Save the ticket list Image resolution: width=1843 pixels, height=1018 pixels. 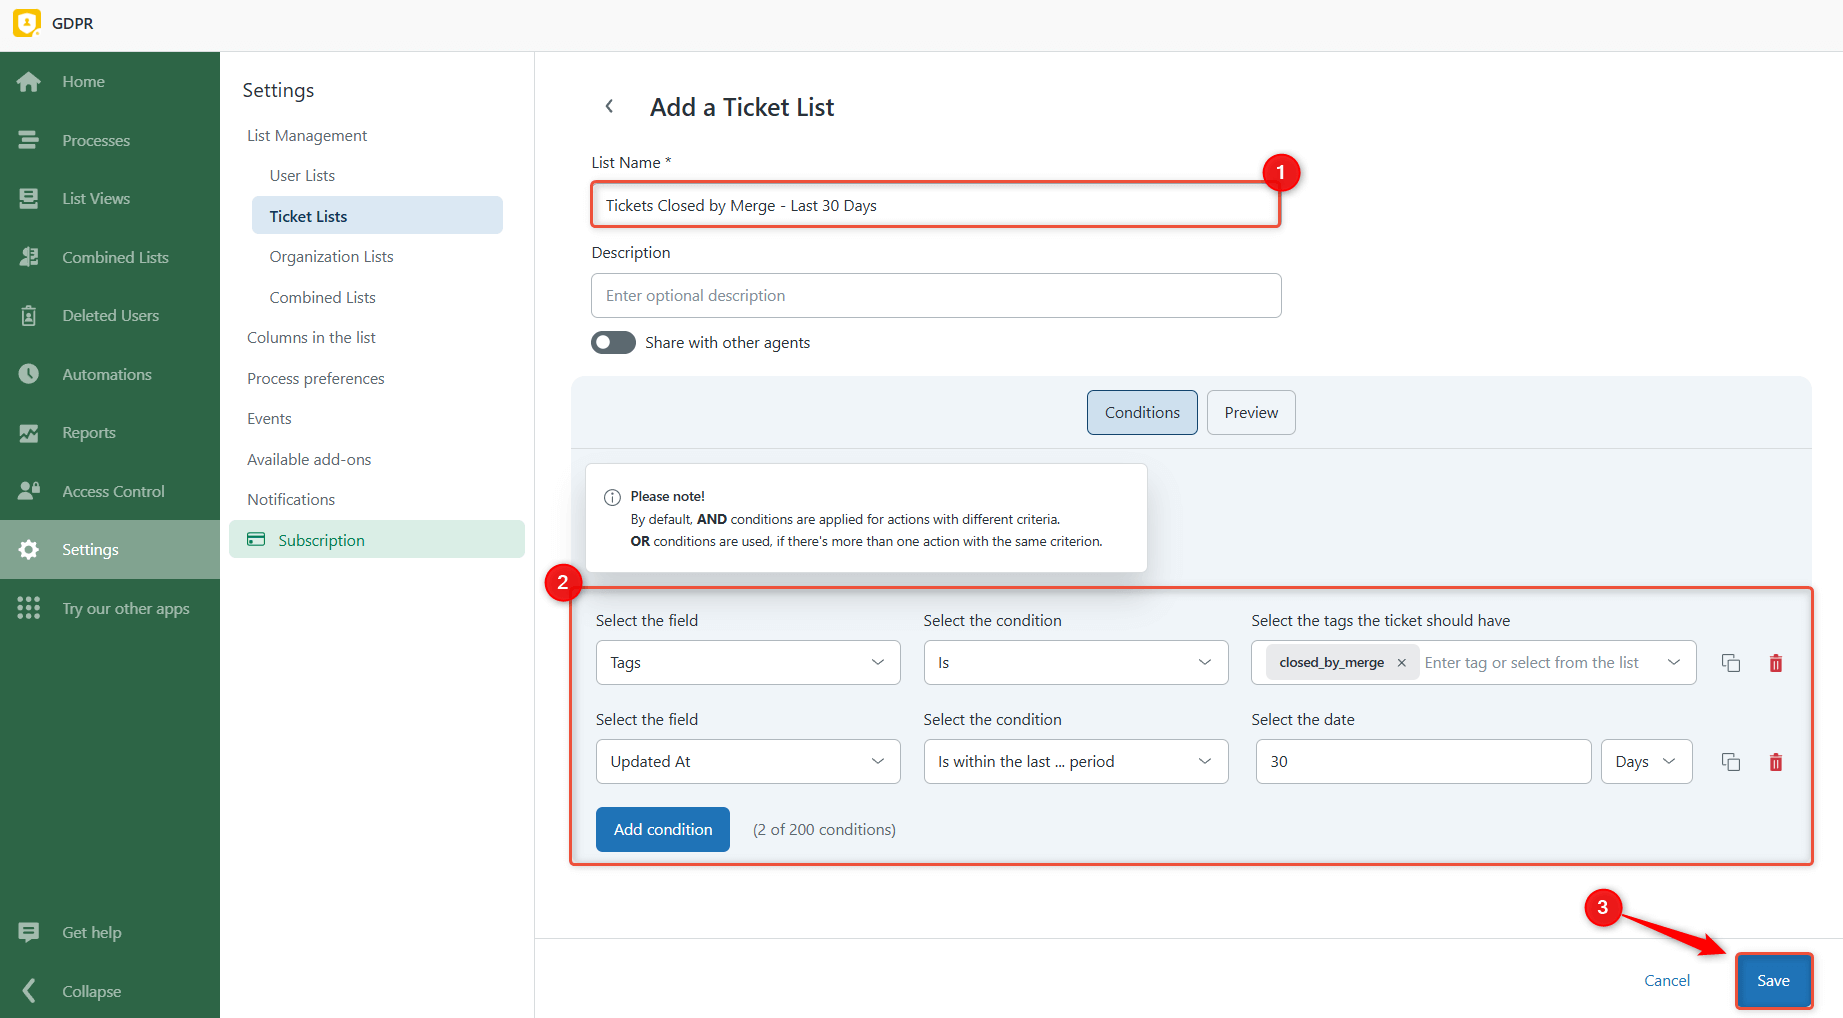1772,981
